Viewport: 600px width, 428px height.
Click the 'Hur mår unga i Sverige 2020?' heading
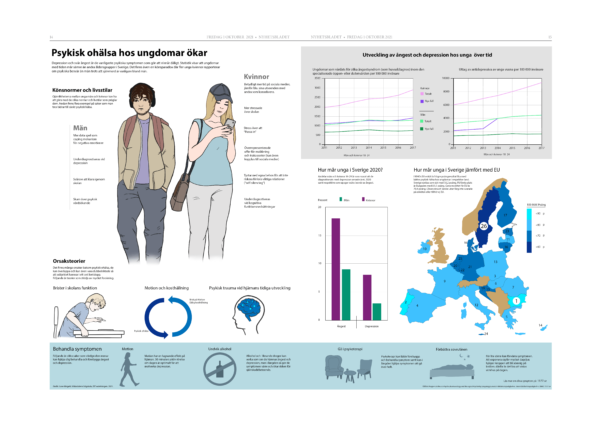coord(350,170)
